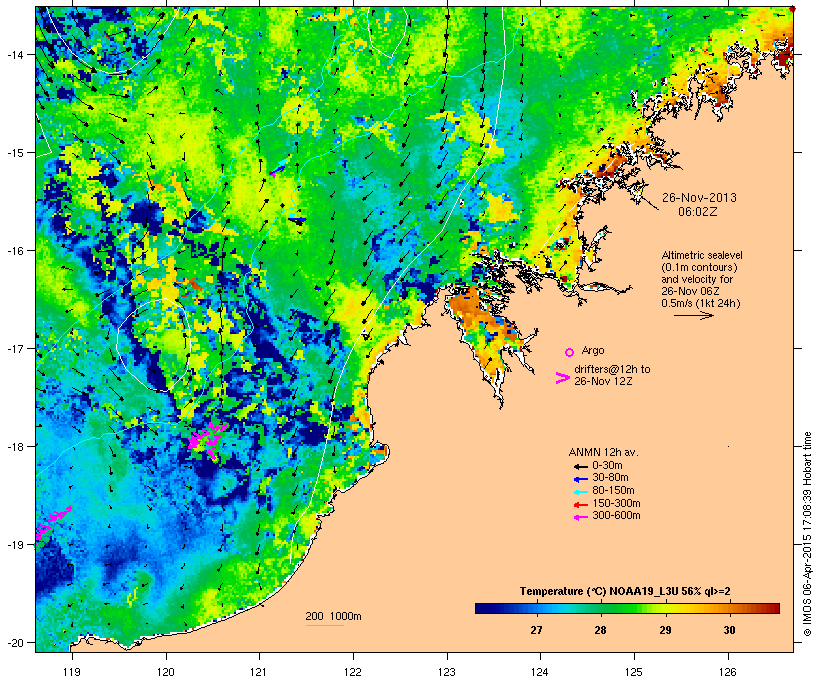This screenshot has width=820, height=680.
Task: Click the IMOS copyright timestamp text
Action: coord(807,534)
